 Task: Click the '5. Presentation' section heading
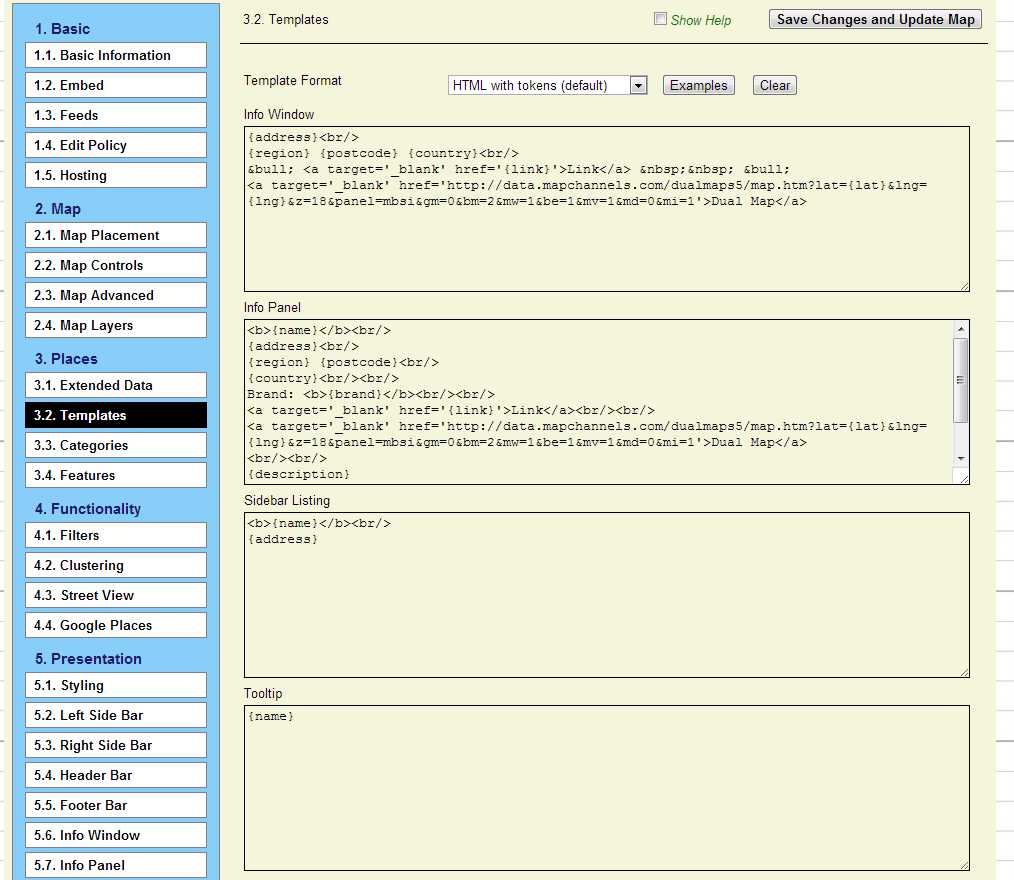point(88,659)
